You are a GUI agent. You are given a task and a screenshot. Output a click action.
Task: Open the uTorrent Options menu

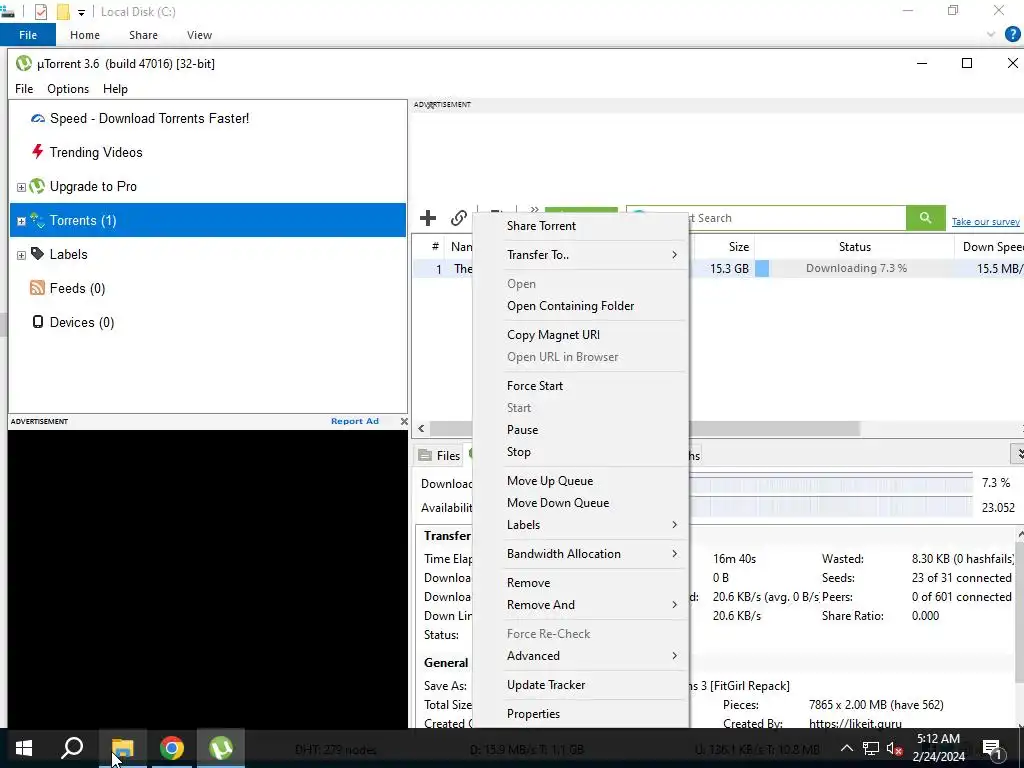pos(68,89)
